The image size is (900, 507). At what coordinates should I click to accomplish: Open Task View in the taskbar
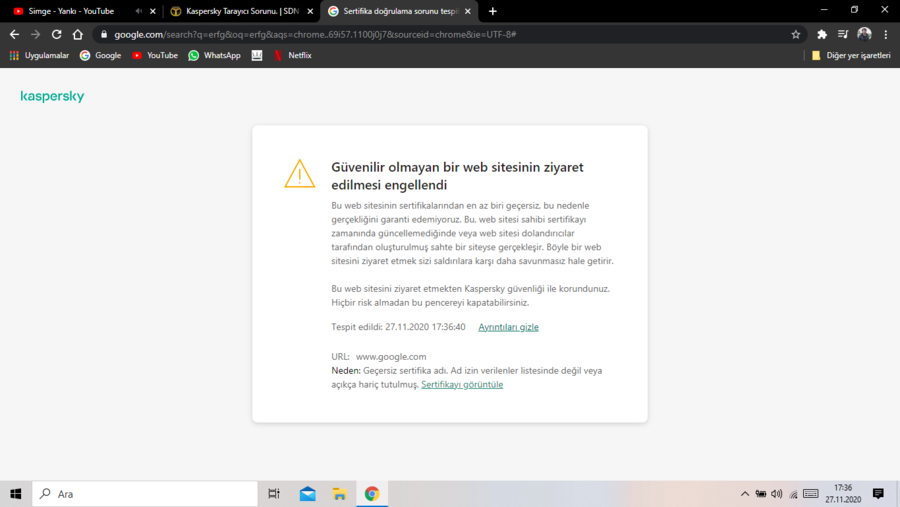[x=274, y=494]
